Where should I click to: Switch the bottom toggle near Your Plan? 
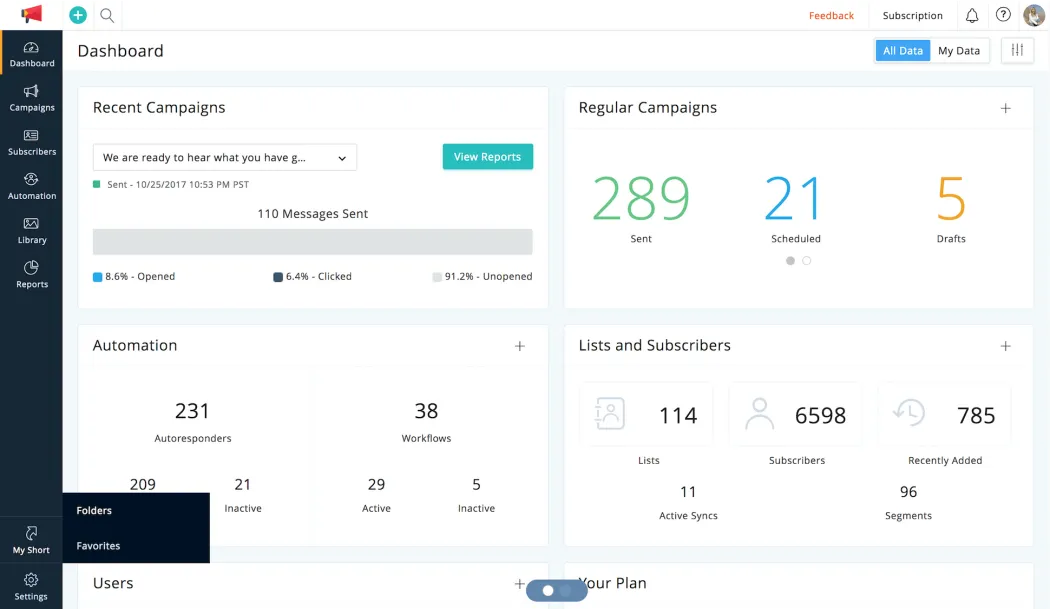pos(556,590)
